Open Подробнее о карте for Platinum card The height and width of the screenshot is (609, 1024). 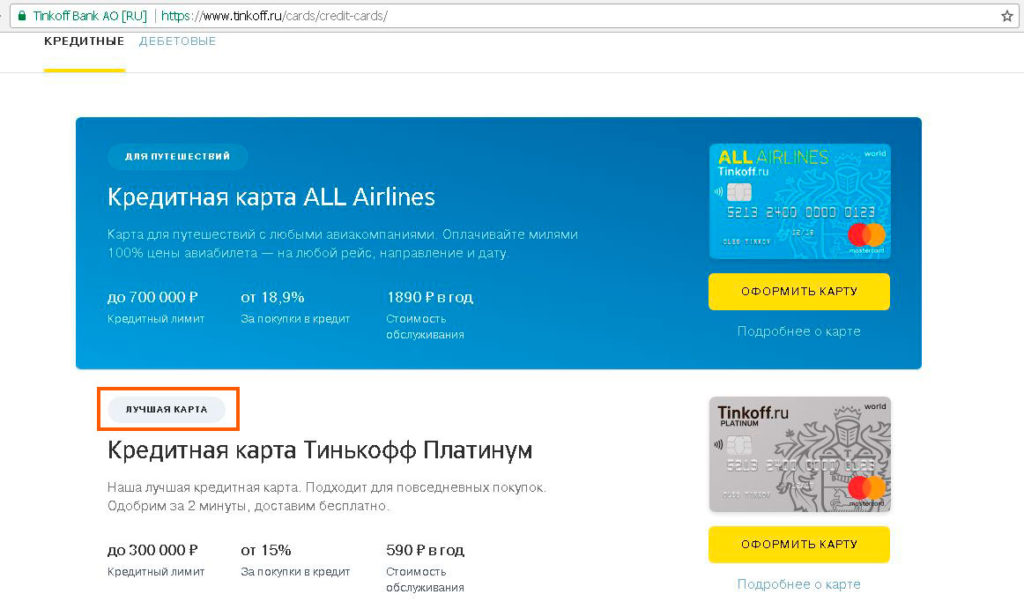click(798, 584)
